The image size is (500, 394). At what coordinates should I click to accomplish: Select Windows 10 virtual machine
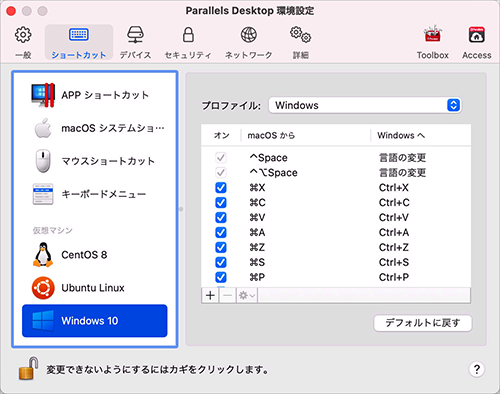click(95, 321)
